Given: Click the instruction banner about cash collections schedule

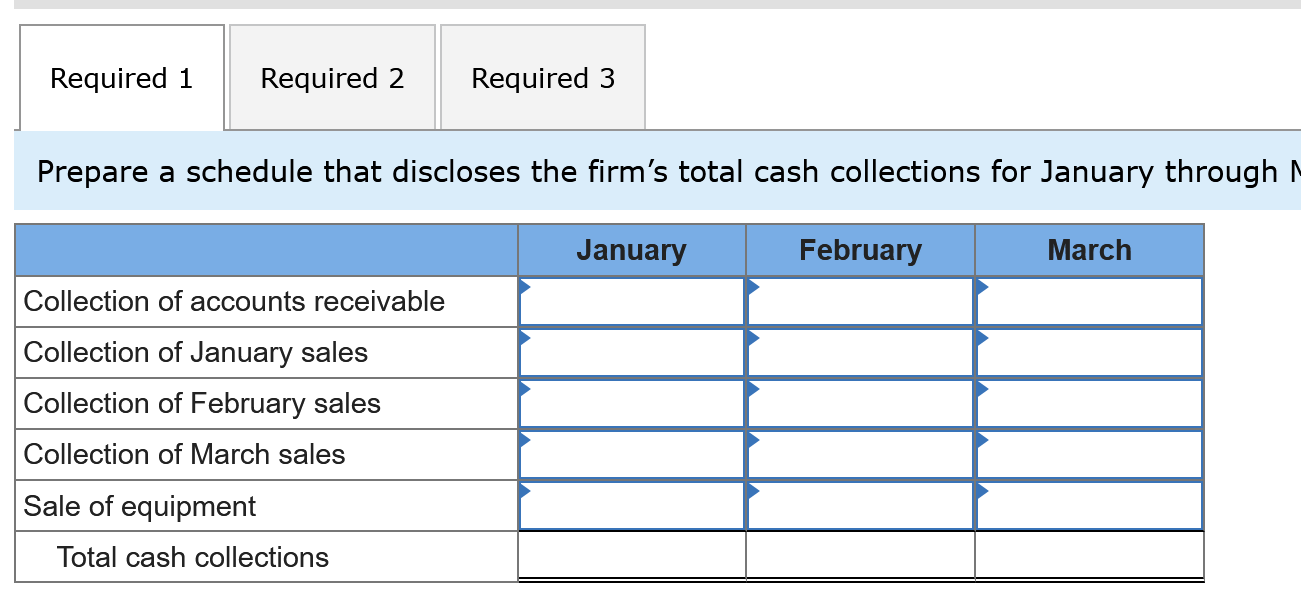Looking at the screenshot, I should 650,172.
